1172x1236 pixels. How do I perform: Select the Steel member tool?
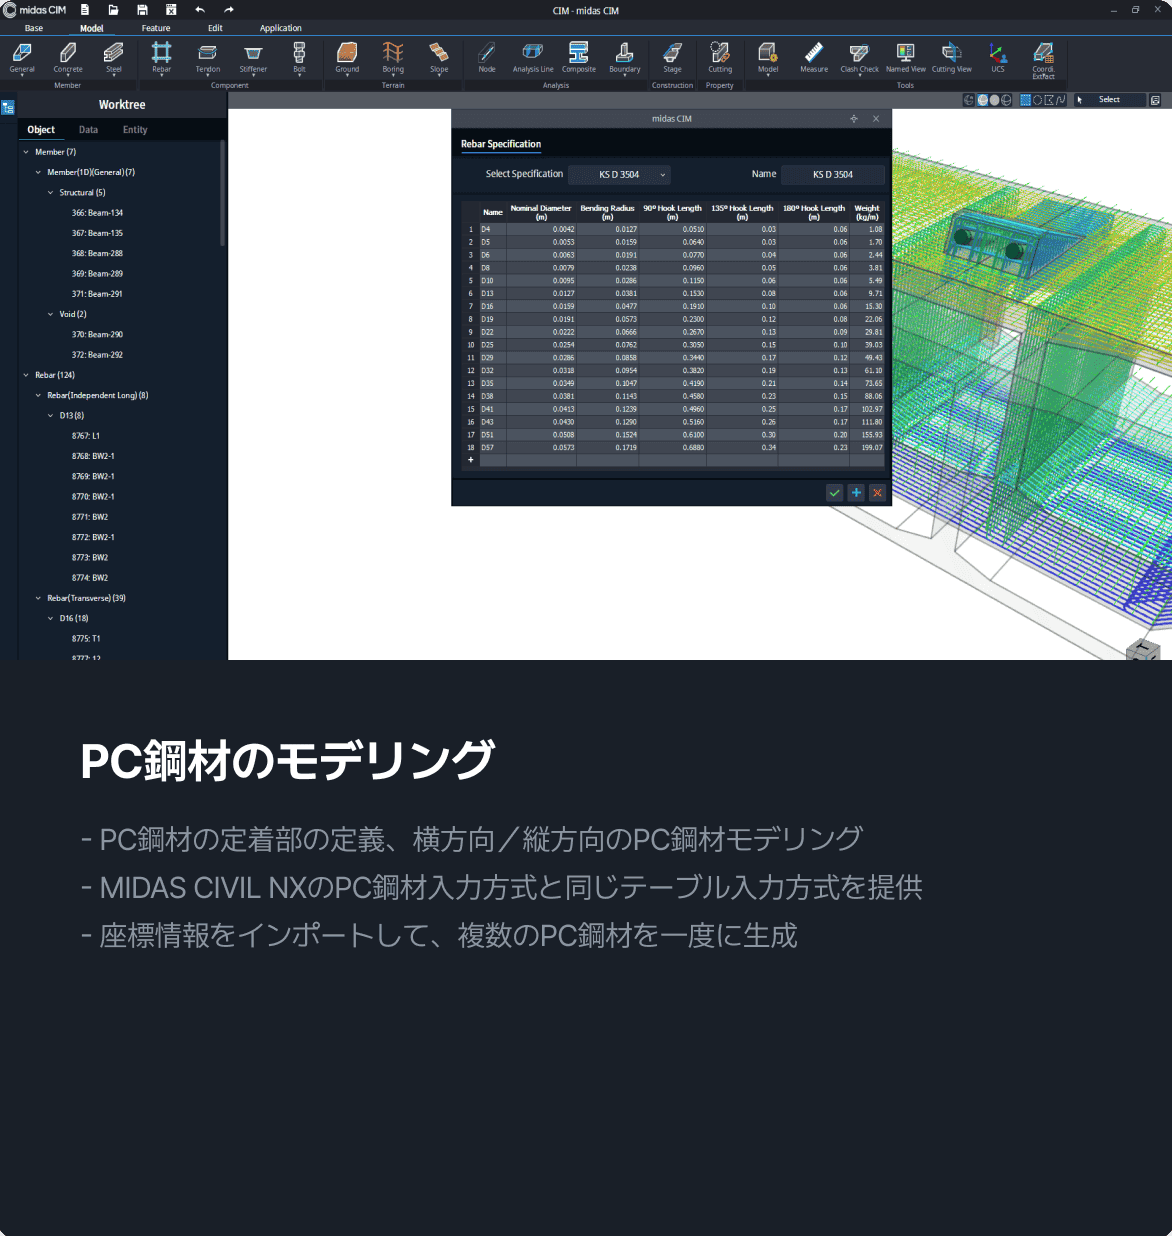(x=114, y=58)
